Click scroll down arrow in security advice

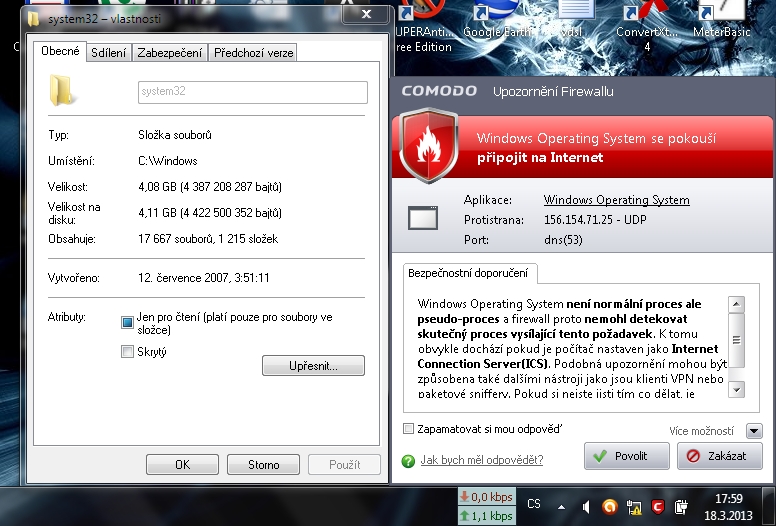click(736, 390)
